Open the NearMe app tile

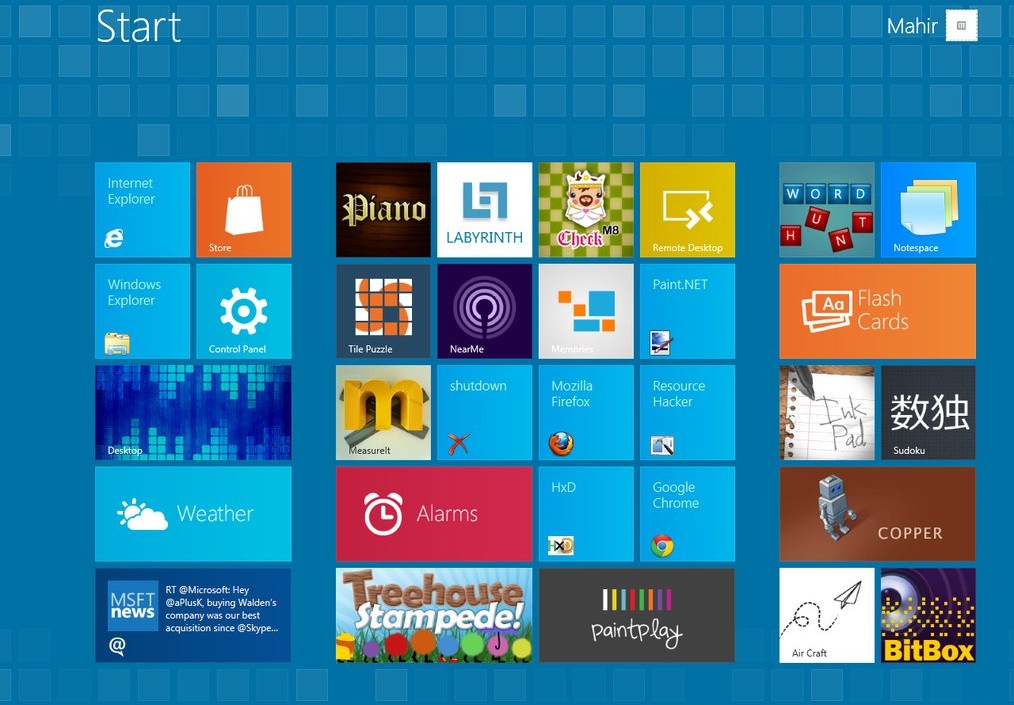(x=484, y=311)
